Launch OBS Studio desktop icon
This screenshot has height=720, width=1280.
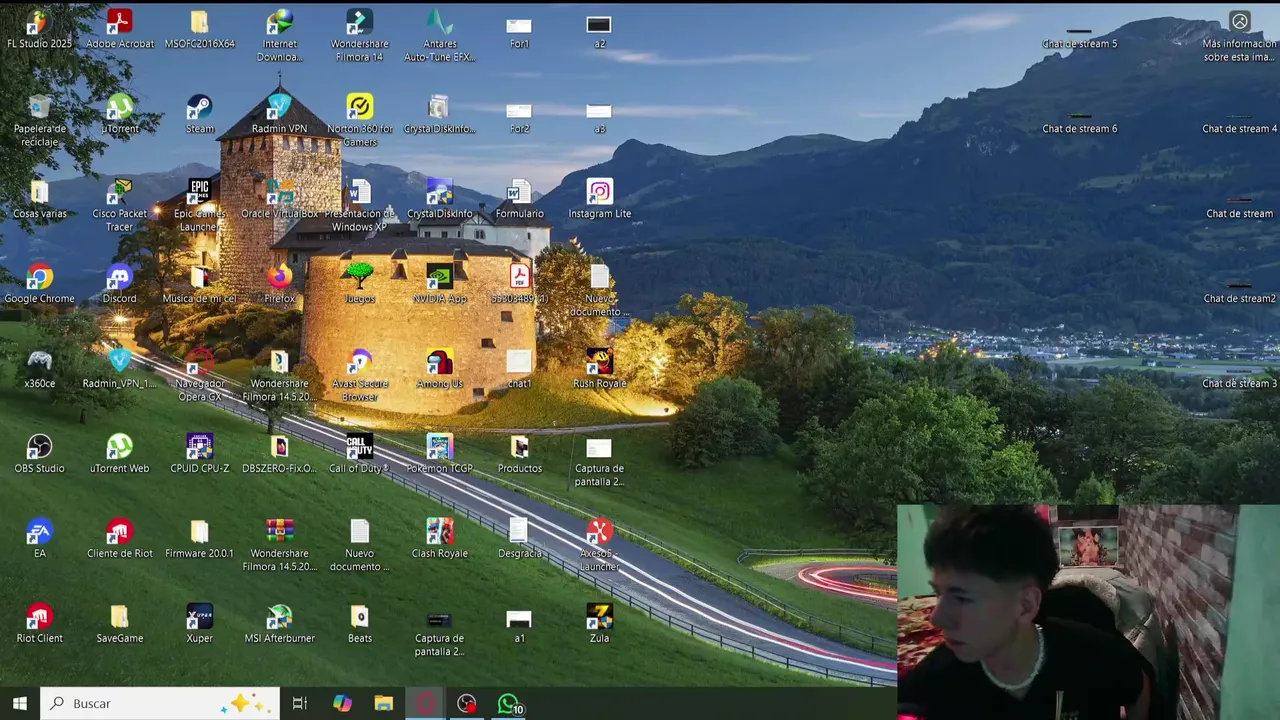39,447
